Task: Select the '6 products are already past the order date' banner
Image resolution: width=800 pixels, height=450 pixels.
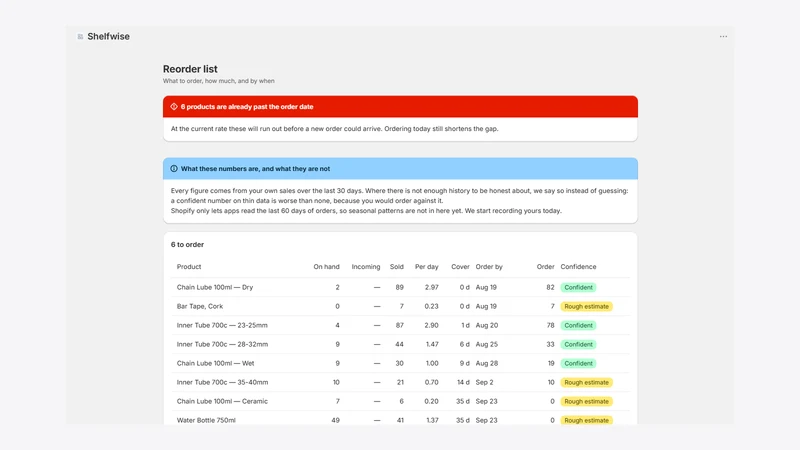Action: coord(400,107)
